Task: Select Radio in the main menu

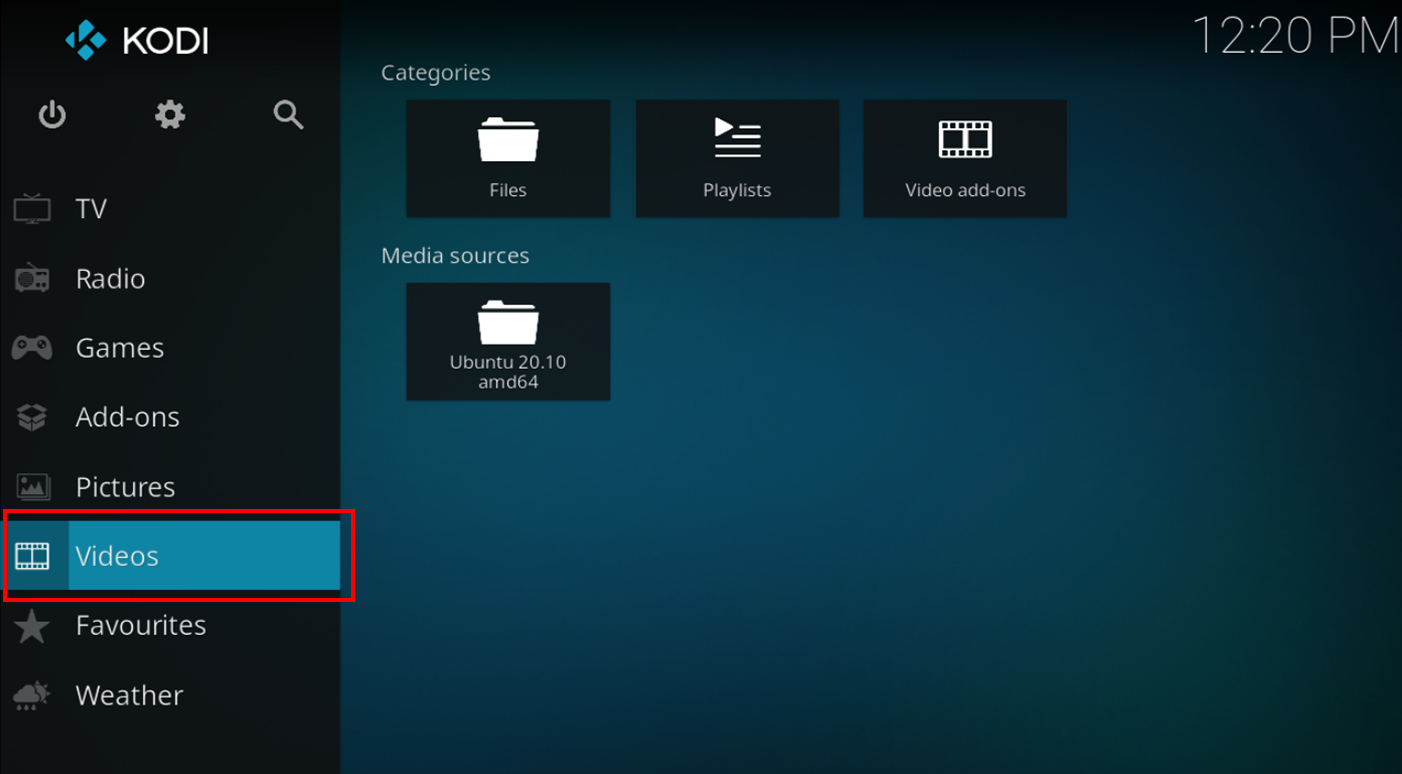Action: (x=170, y=278)
